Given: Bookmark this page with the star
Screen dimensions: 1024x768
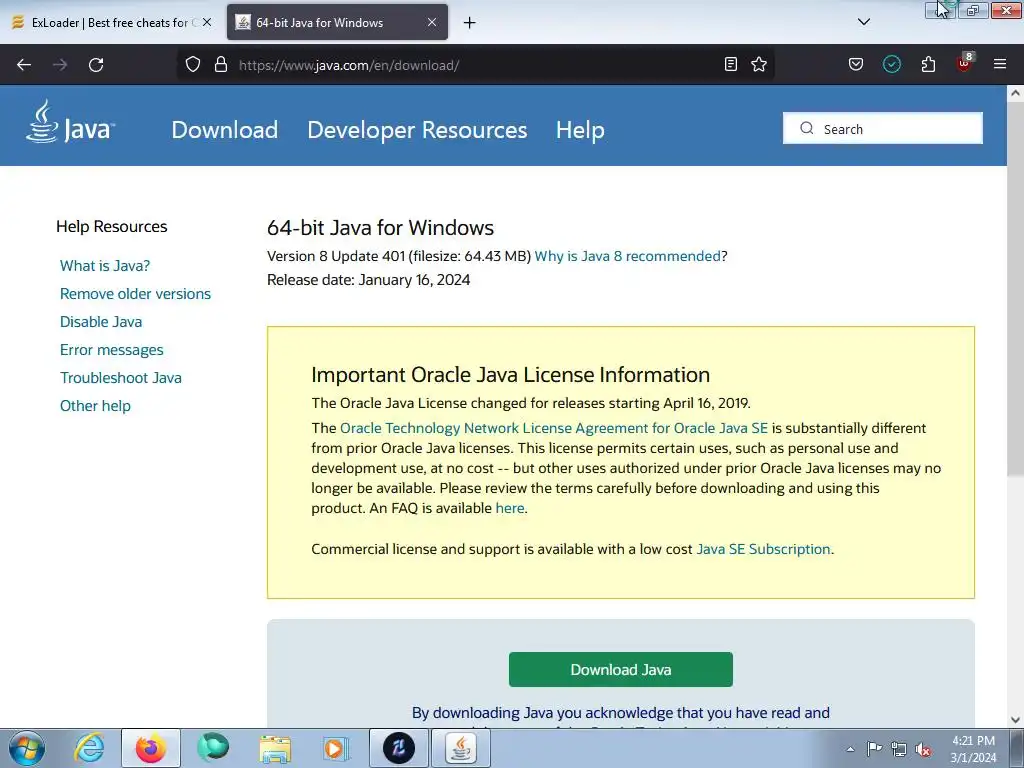Looking at the screenshot, I should click(759, 64).
